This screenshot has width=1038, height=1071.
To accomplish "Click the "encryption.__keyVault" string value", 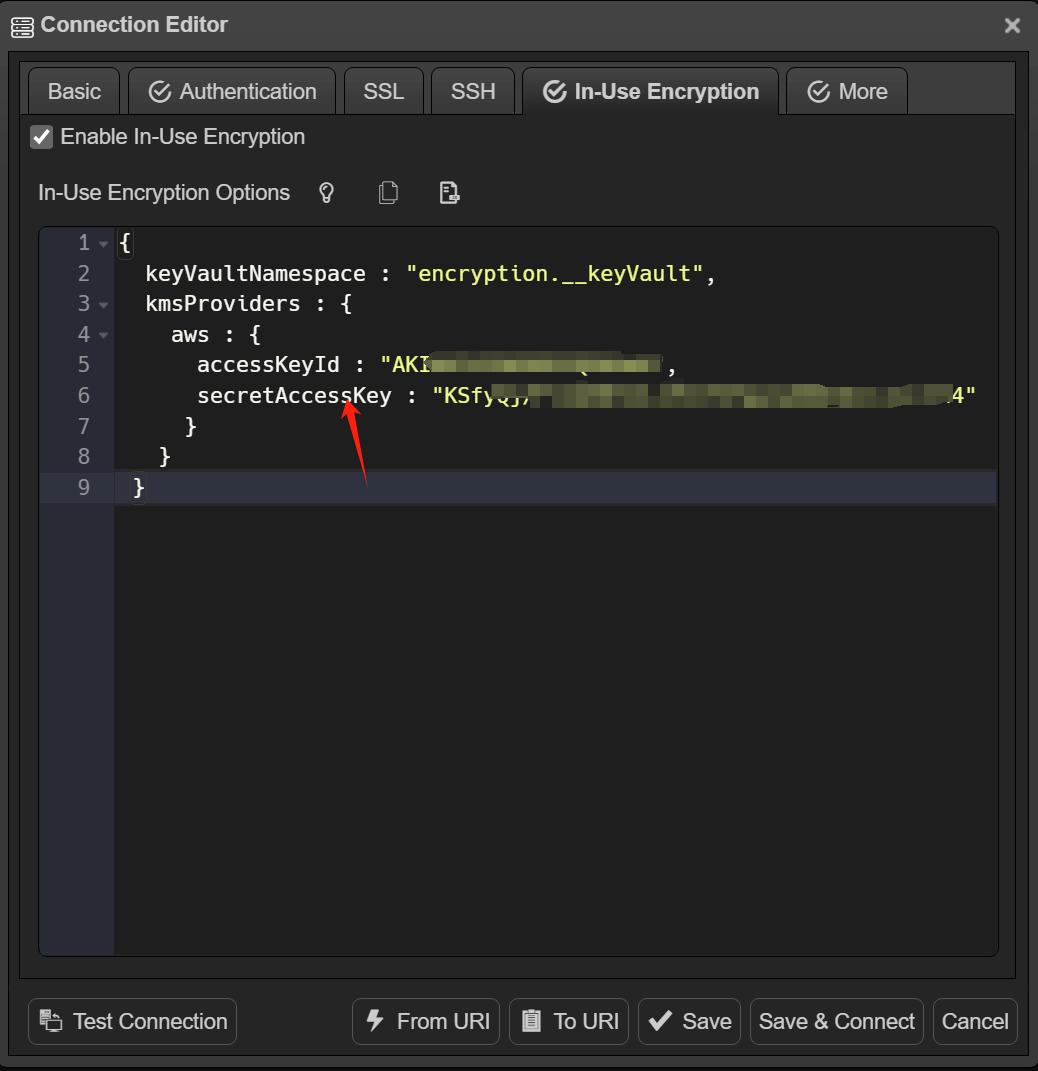I will [x=555, y=274].
